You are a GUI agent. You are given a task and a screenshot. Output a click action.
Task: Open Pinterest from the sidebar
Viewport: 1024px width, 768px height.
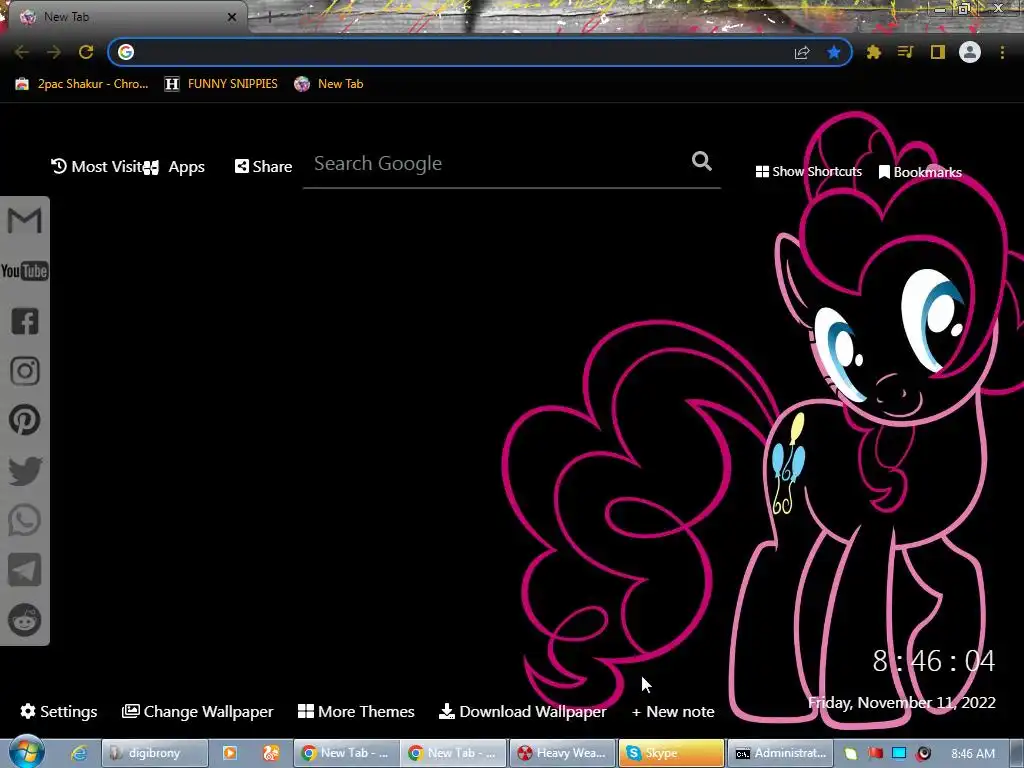[25, 421]
